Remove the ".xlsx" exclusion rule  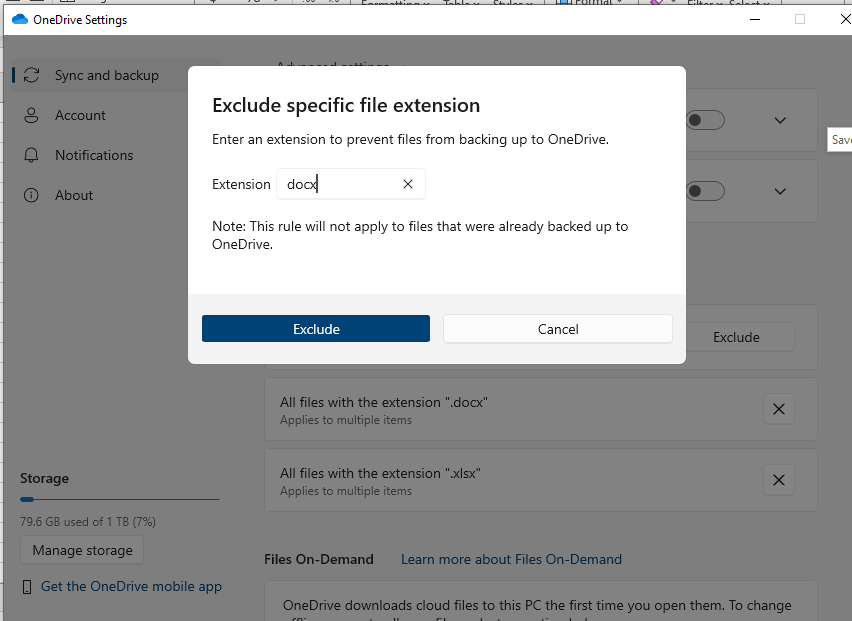pyautogui.click(x=779, y=480)
